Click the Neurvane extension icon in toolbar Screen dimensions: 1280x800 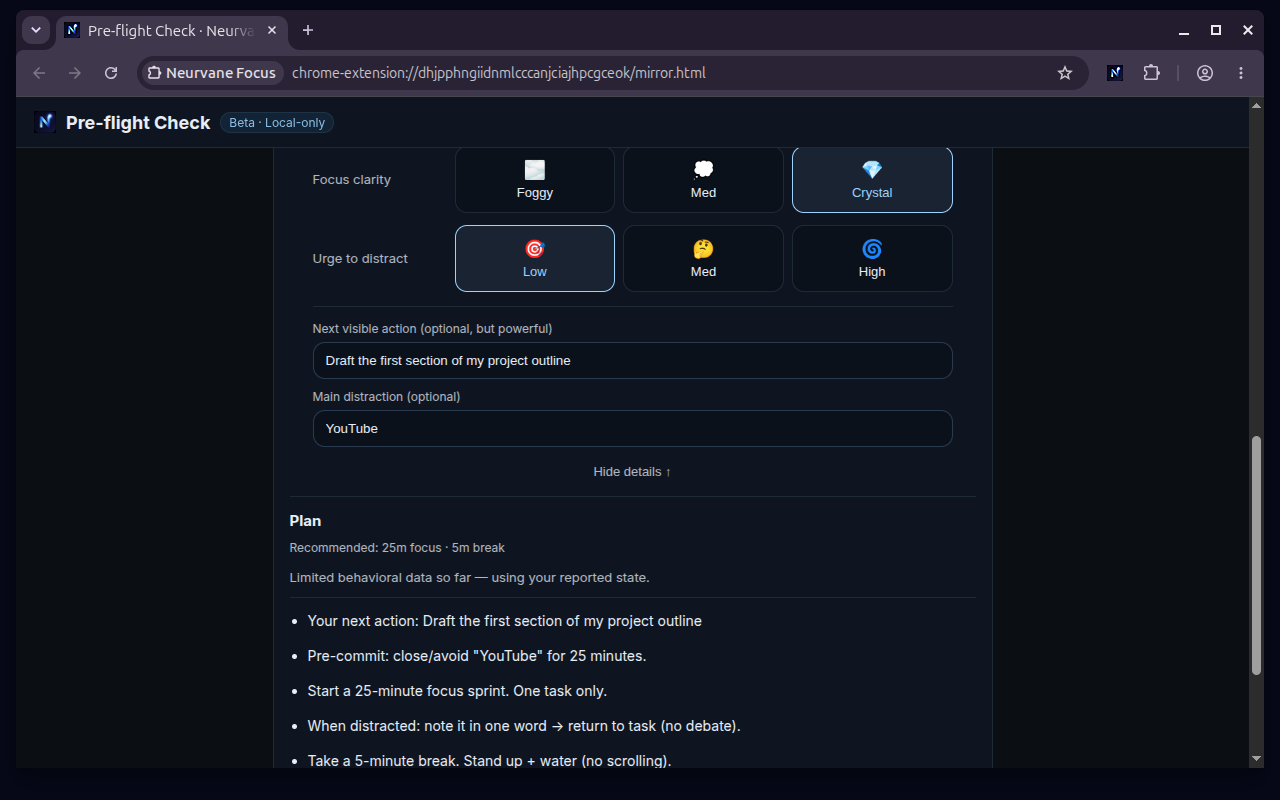(1115, 73)
